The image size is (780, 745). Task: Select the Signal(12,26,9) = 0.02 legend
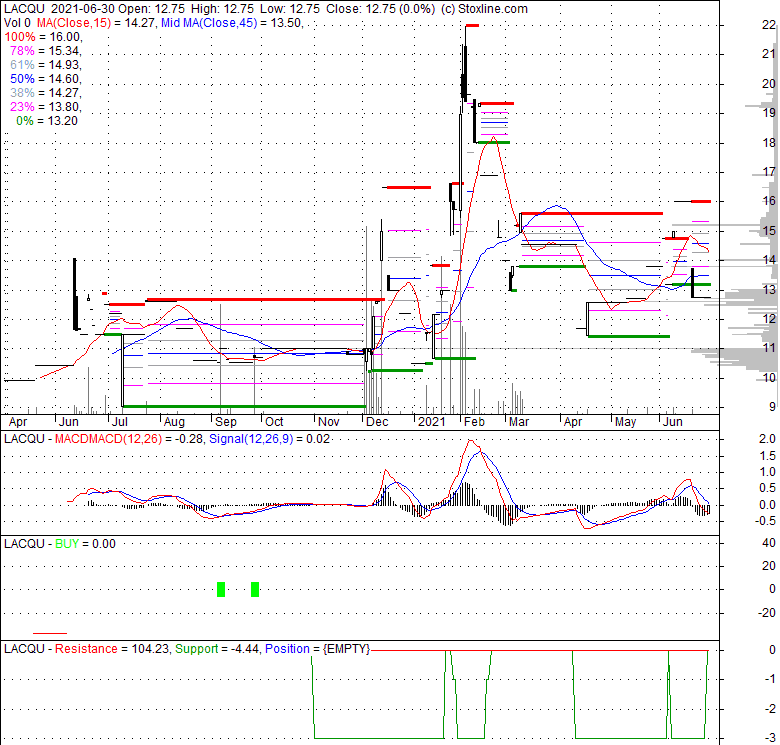pos(269,439)
